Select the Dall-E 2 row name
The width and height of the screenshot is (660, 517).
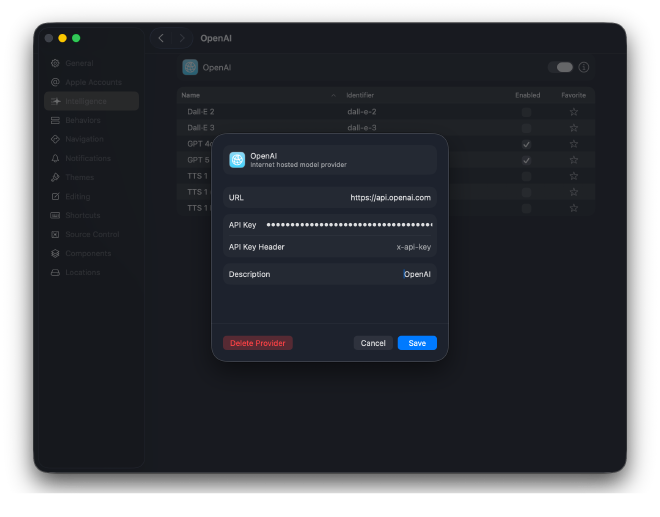(201, 112)
